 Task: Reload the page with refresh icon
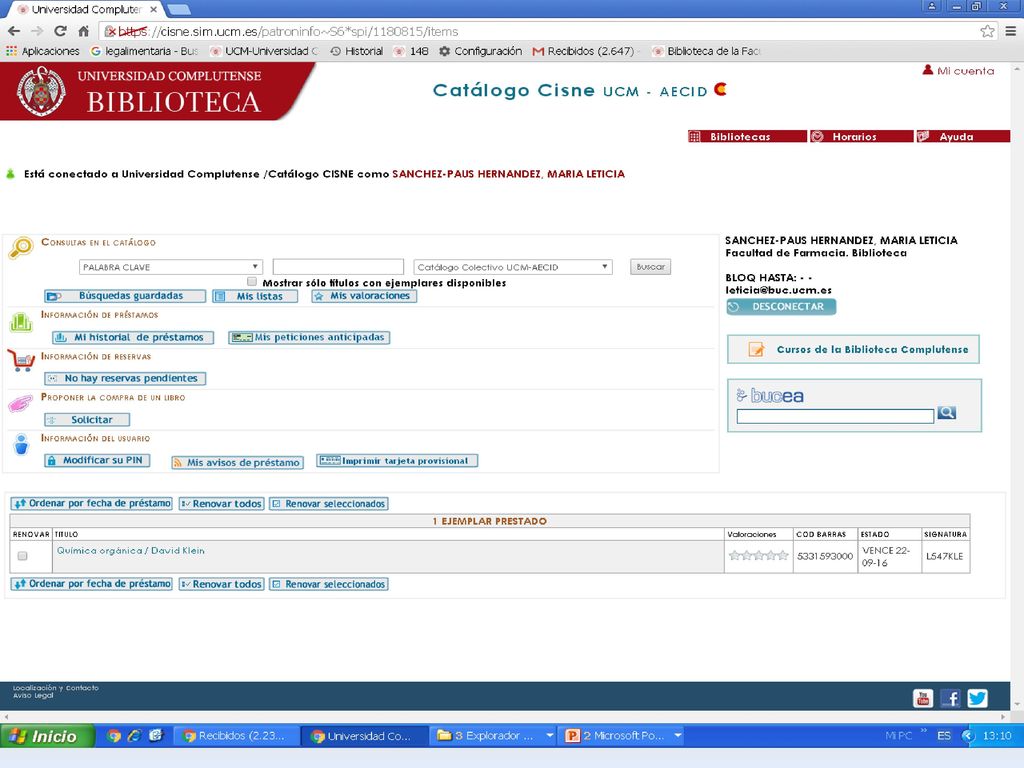(x=60, y=31)
